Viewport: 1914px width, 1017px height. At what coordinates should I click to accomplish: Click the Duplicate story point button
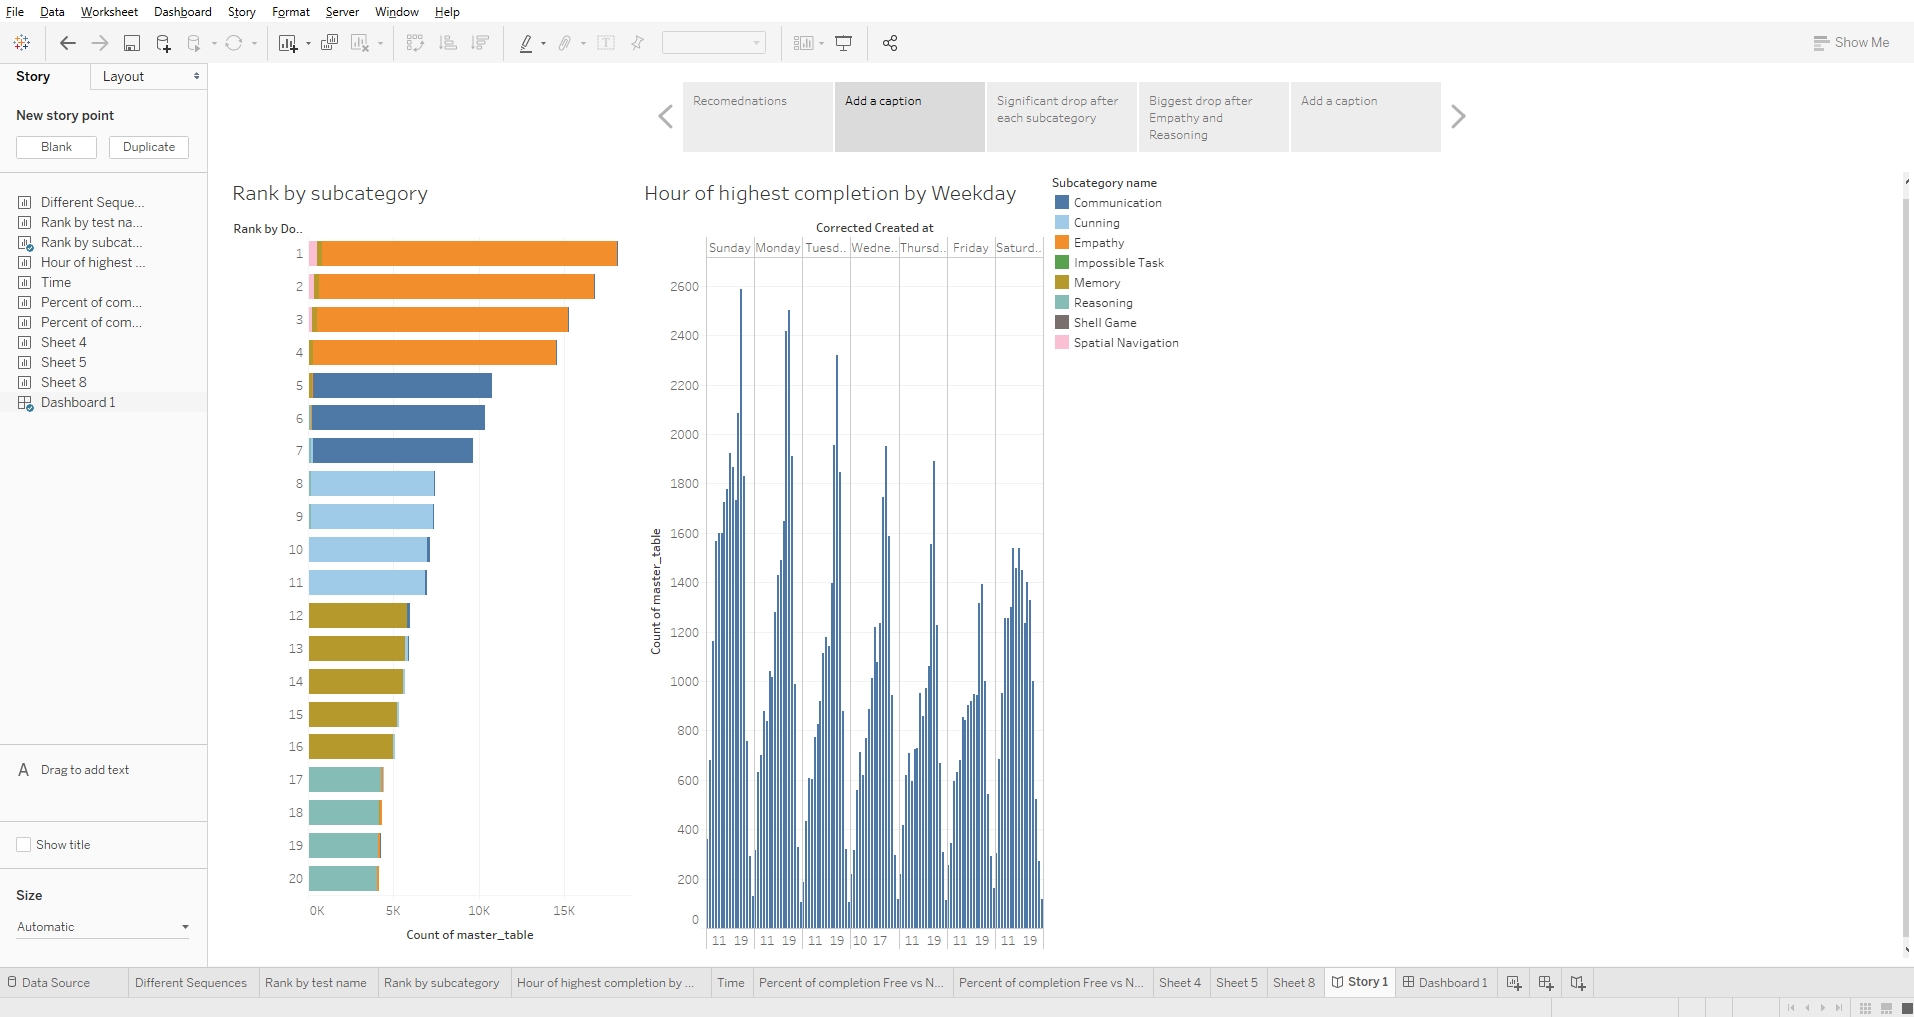pos(149,147)
